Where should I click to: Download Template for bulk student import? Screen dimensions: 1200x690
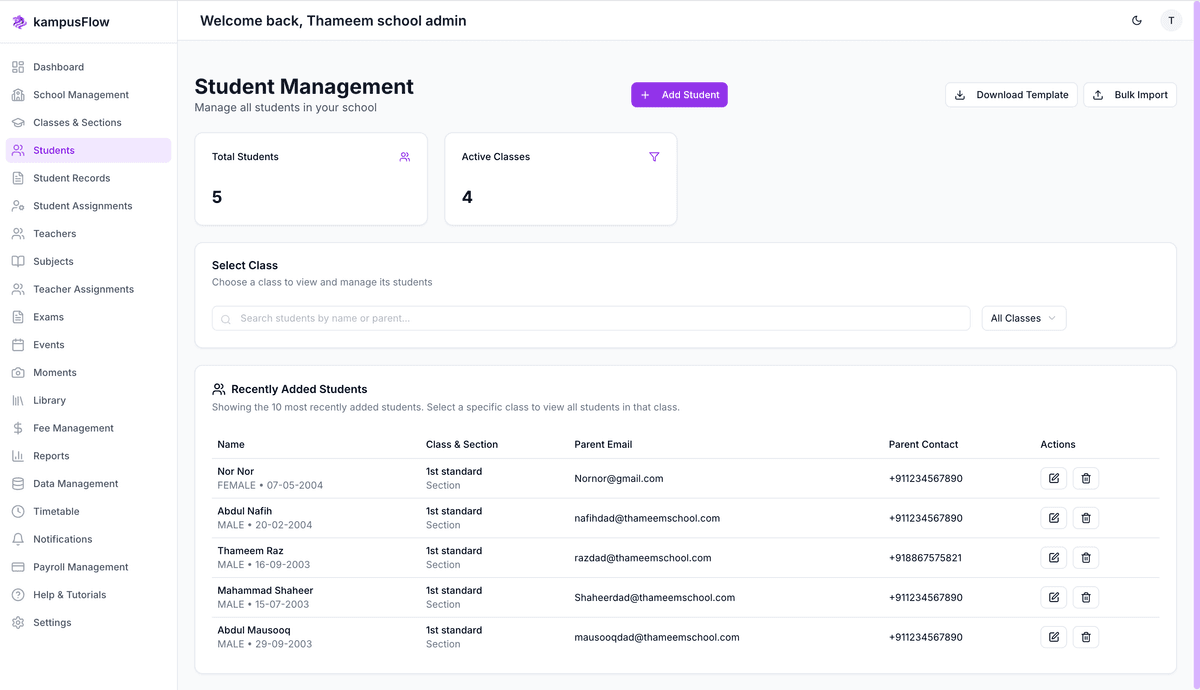point(1011,94)
